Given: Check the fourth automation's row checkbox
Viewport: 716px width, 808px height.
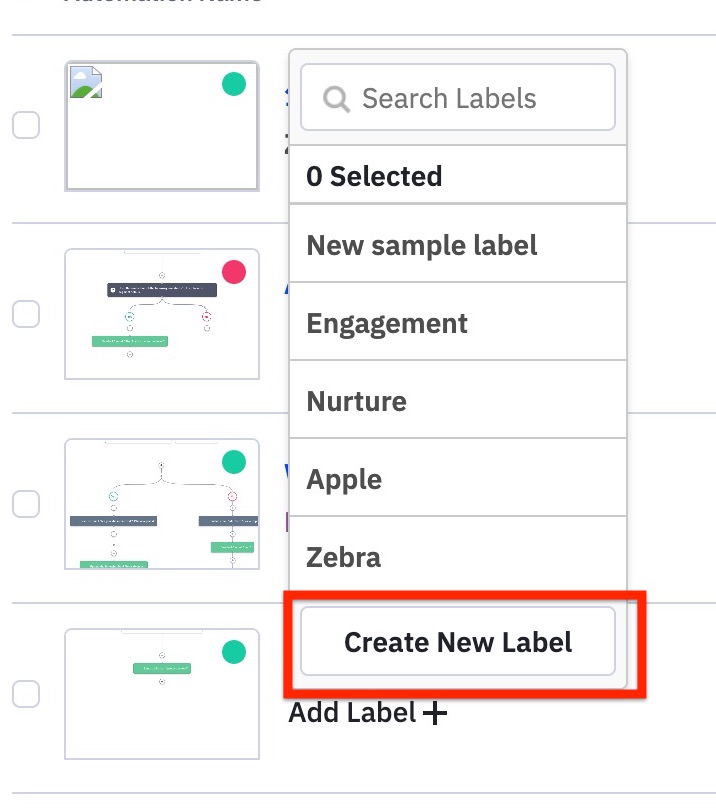Looking at the screenshot, I should tap(26, 693).
